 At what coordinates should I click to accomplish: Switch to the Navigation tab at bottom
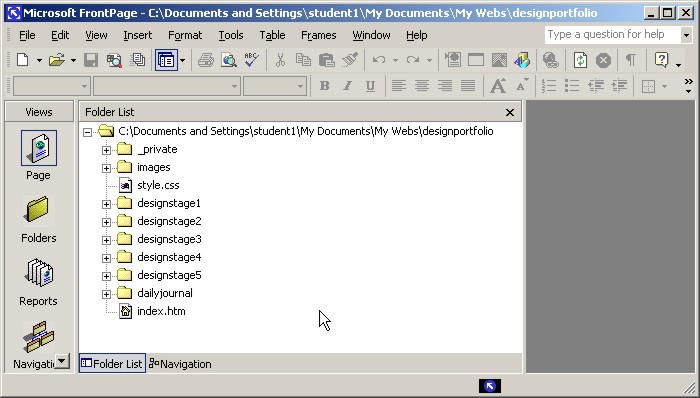tap(180, 364)
